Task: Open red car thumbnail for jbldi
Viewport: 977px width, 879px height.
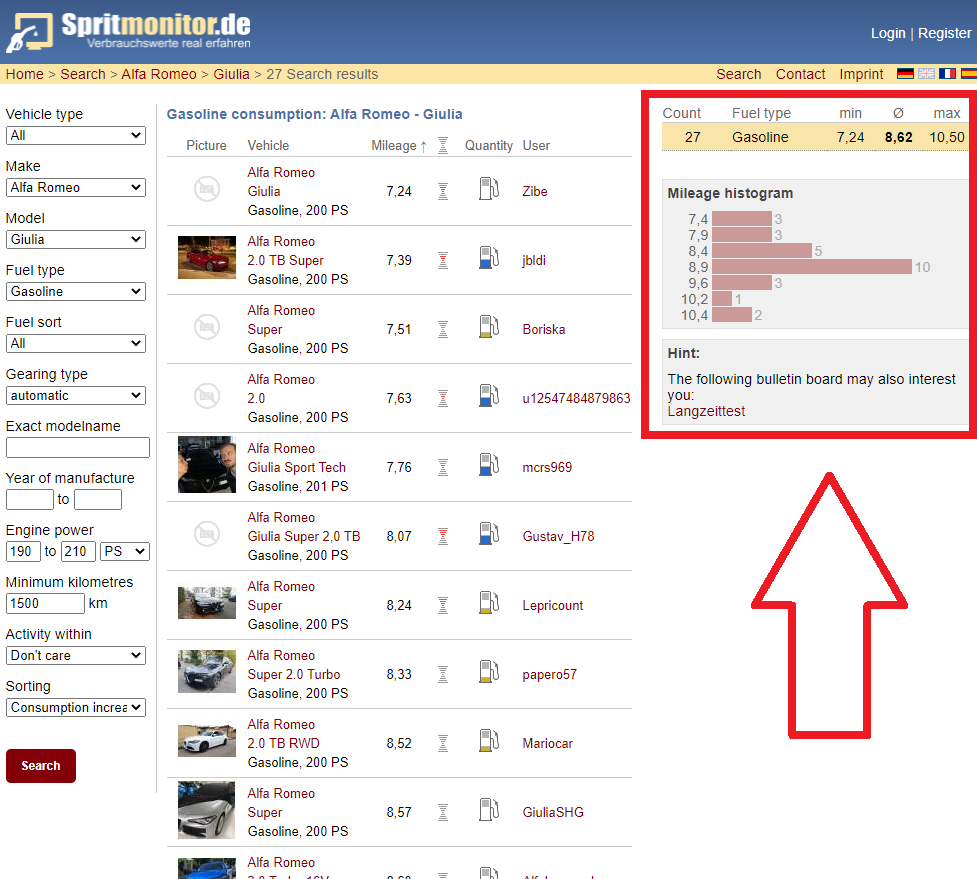Action: [x=207, y=257]
